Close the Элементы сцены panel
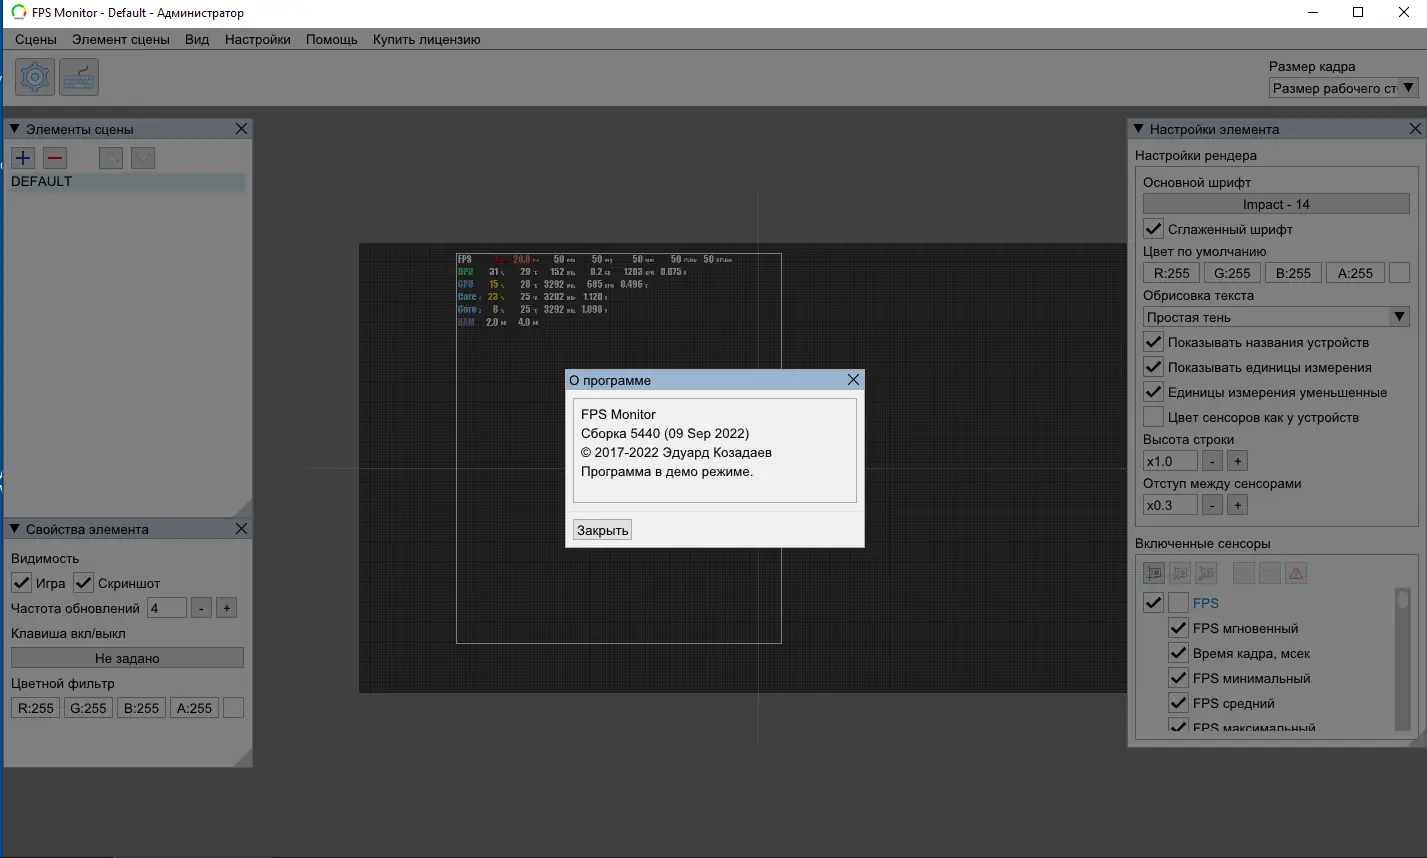This screenshot has height=858, width=1427. [x=241, y=129]
